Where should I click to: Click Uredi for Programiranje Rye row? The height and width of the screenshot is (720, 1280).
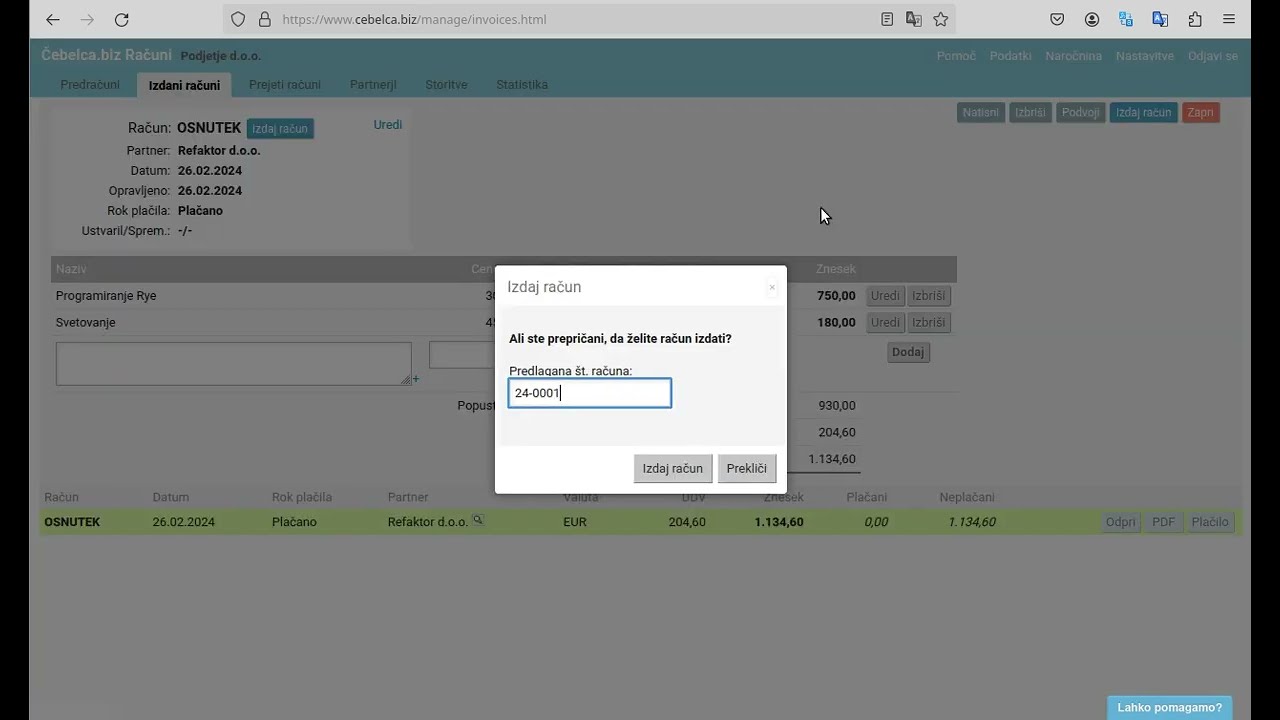885,296
